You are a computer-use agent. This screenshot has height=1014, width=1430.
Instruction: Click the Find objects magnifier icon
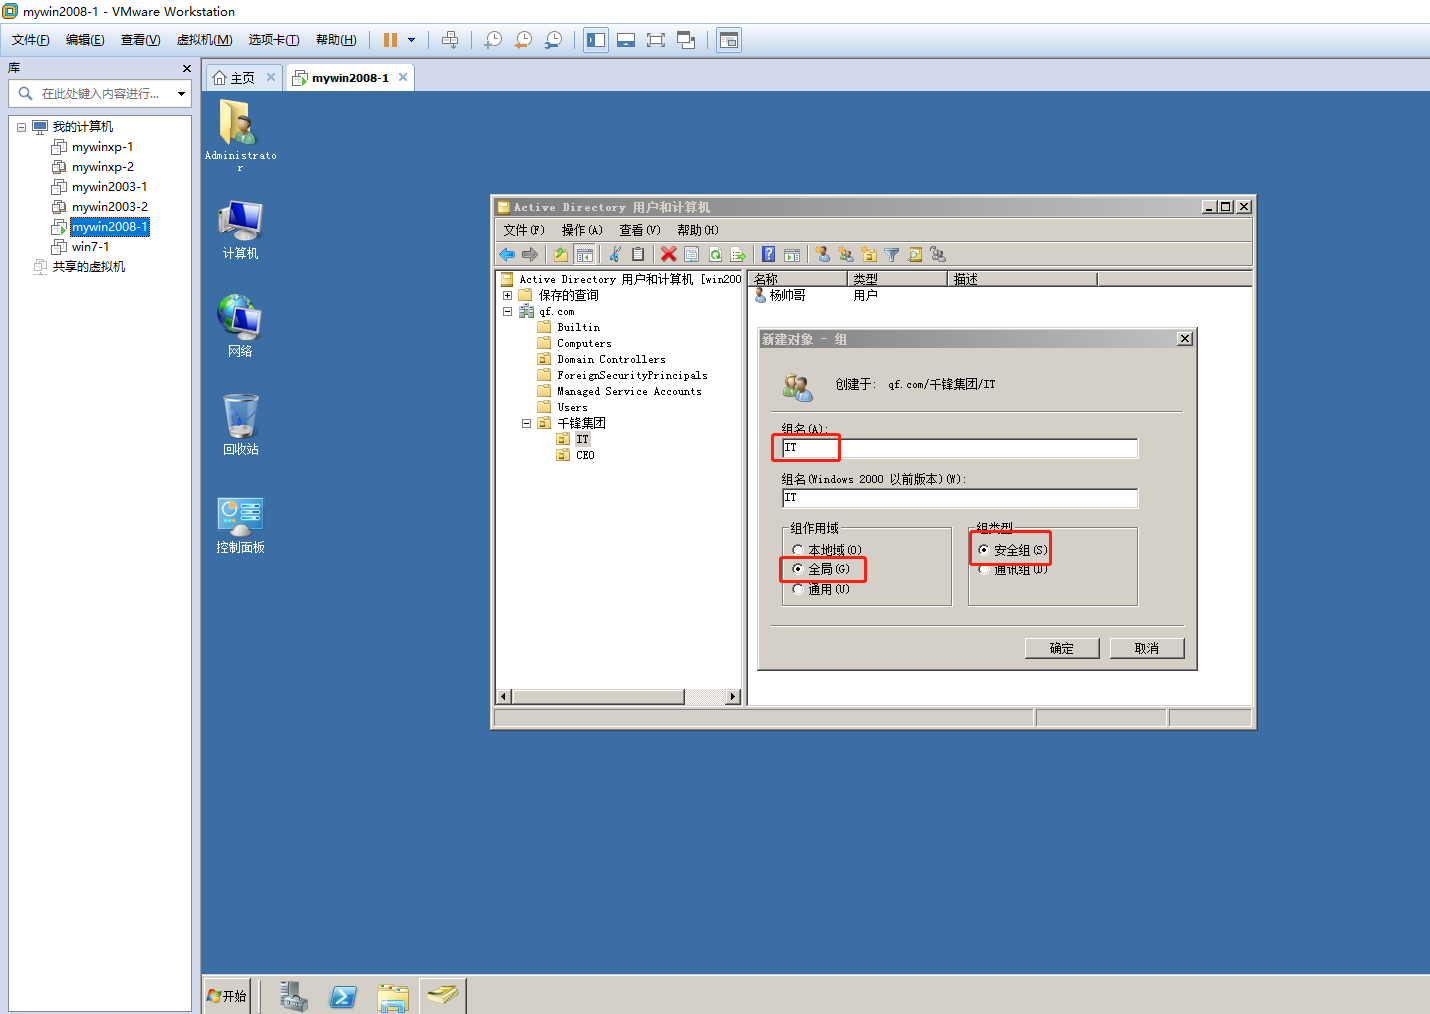pos(915,254)
